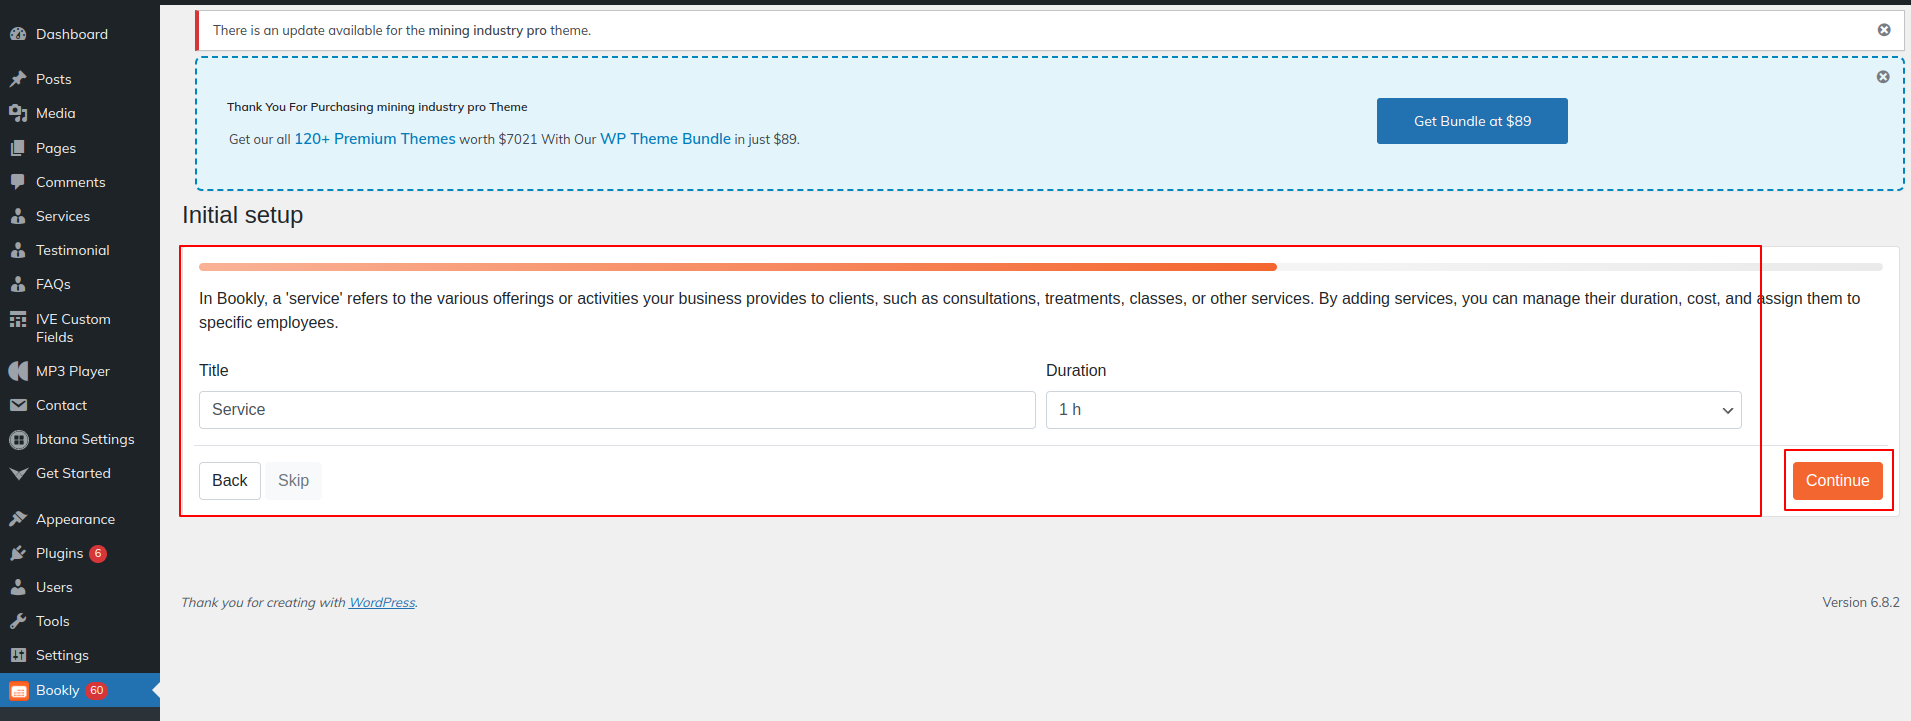This screenshot has height=721, width=1911.
Task: Click the Bookly calendar icon
Action: pyautogui.click(x=18, y=691)
